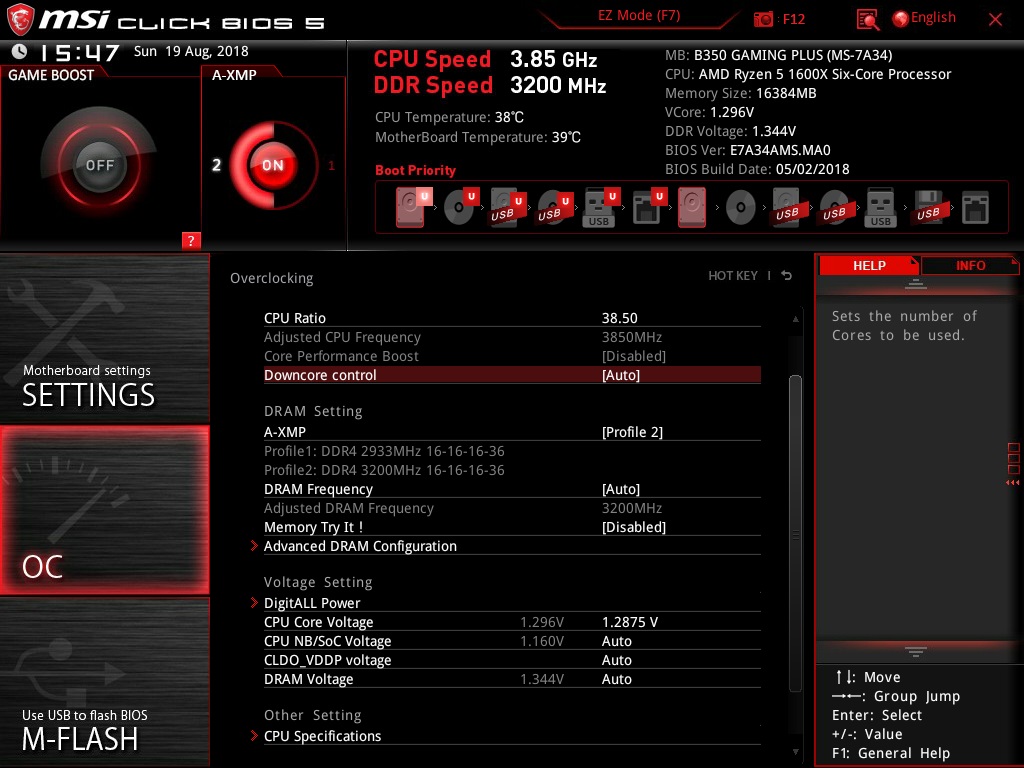Screen dimensions: 1024x768
Task: Open the SETTINGS motherboard settings section
Action: click(104, 338)
